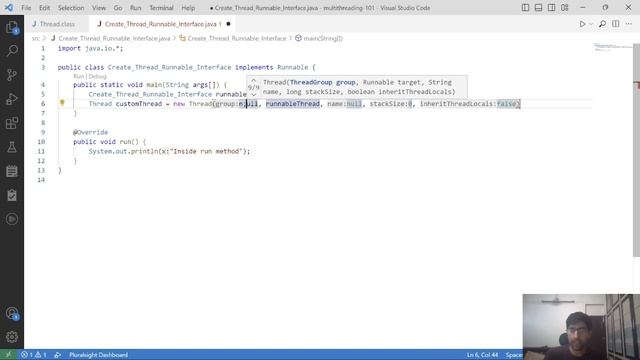The image size is (640, 360).
Task: Click the Run CodeLens above main
Action: pyautogui.click(x=78, y=76)
